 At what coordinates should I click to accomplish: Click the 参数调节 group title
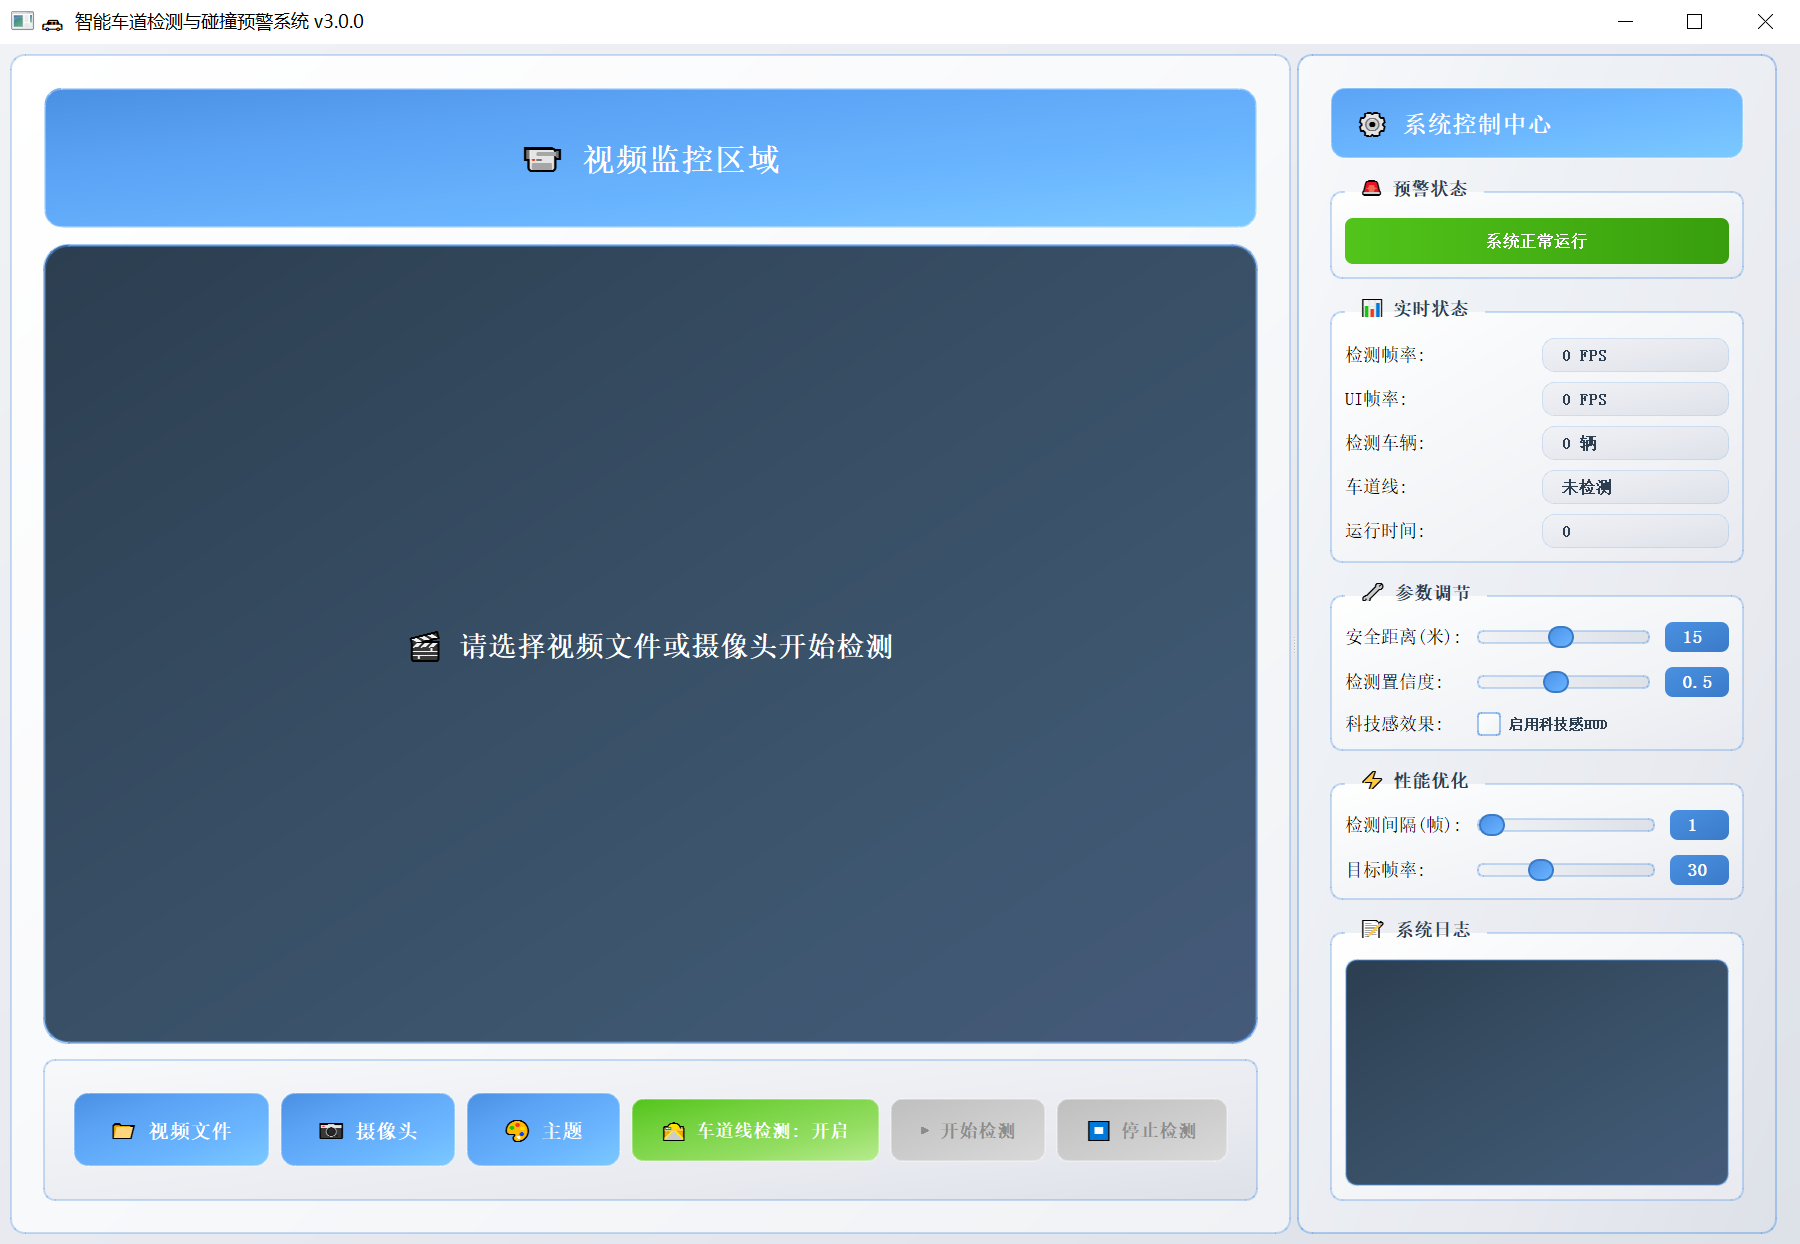1433,592
